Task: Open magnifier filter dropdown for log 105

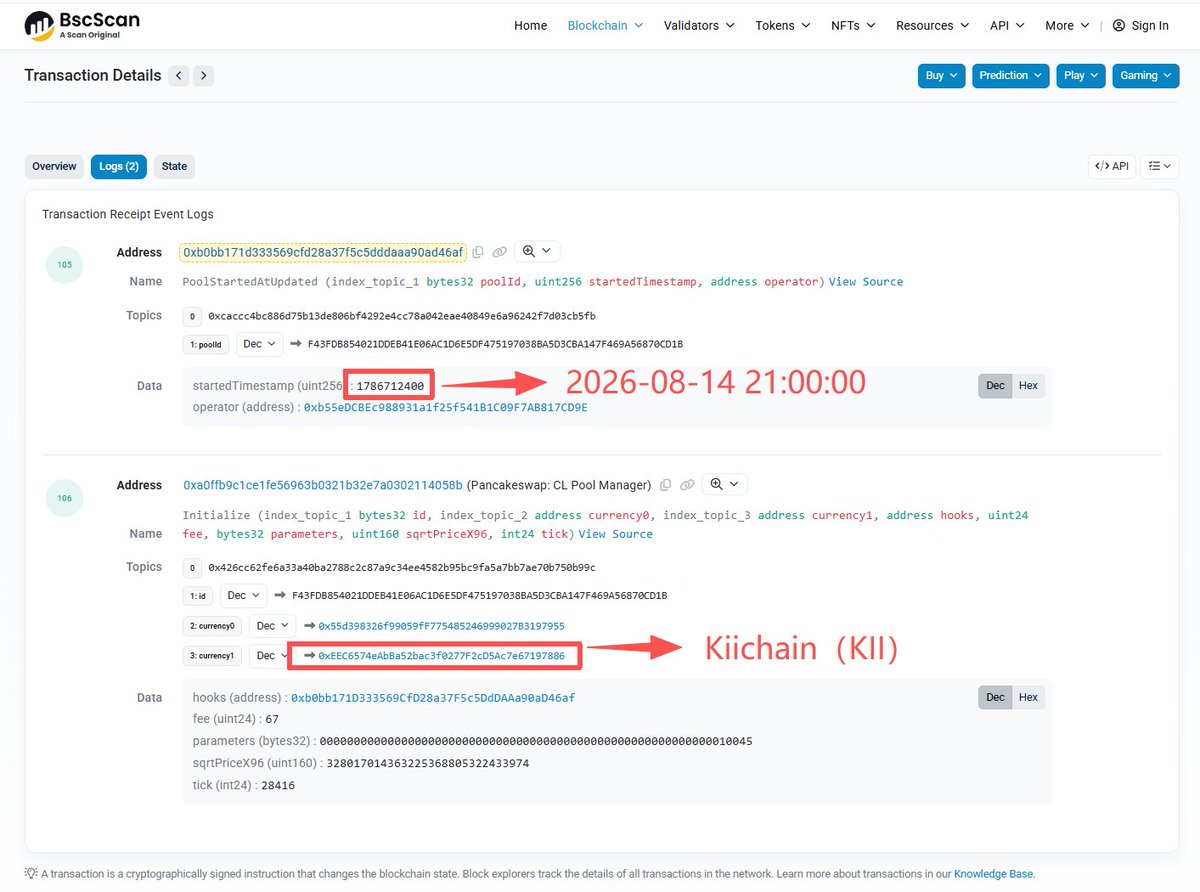Action: pyautogui.click(x=536, y=251)
